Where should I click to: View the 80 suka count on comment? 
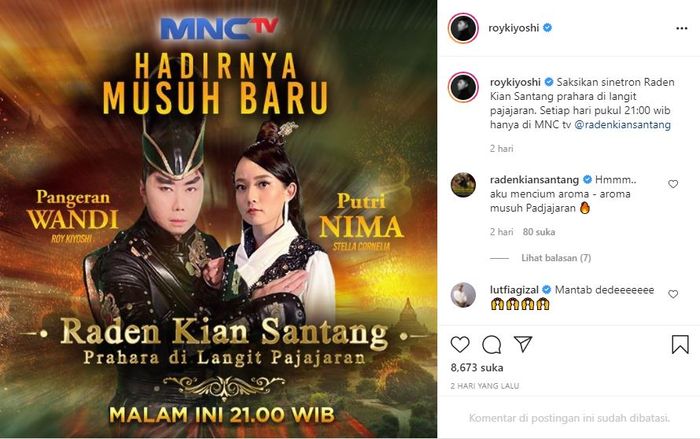(x=539, y=232)
